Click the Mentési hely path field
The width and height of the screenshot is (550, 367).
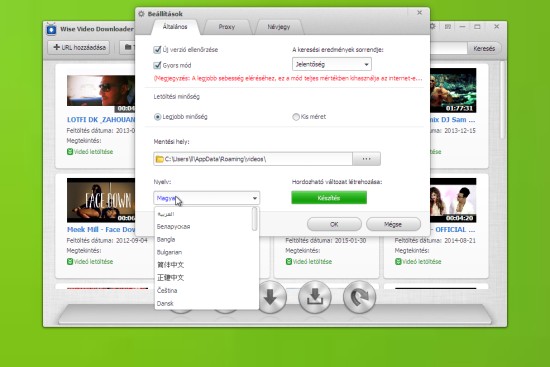[x=253, y=159]
